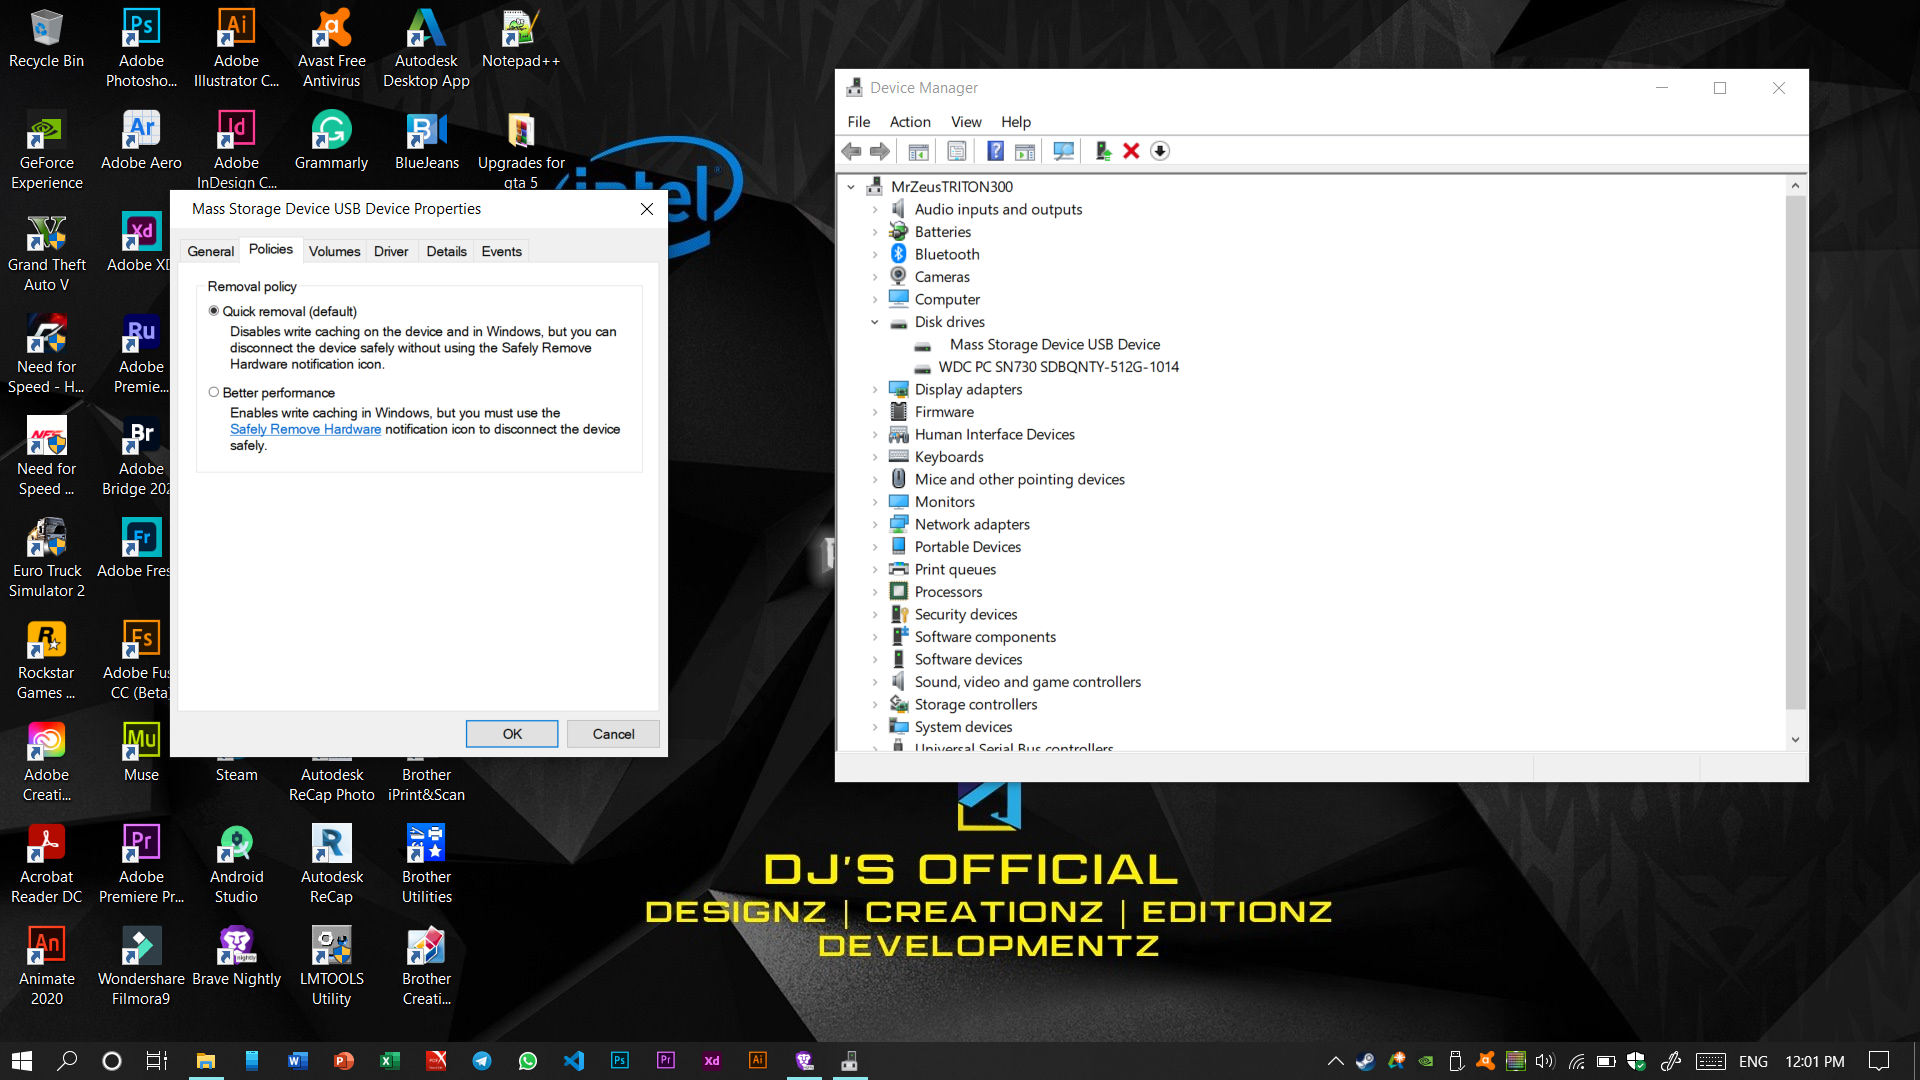Collapse the Disk drives node
Viewport: 1920px width, 1080px height.
[x=875, y=322]
